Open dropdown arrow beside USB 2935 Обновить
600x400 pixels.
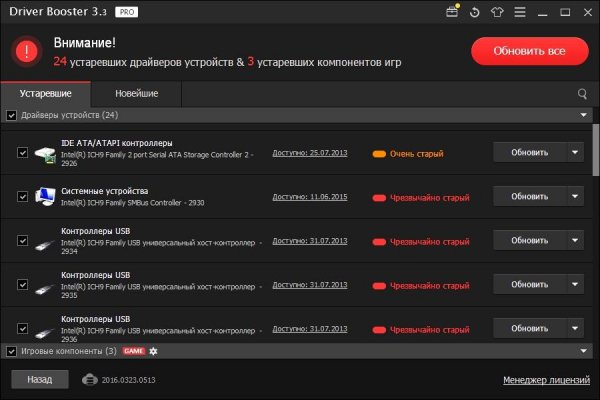point(575,284)
